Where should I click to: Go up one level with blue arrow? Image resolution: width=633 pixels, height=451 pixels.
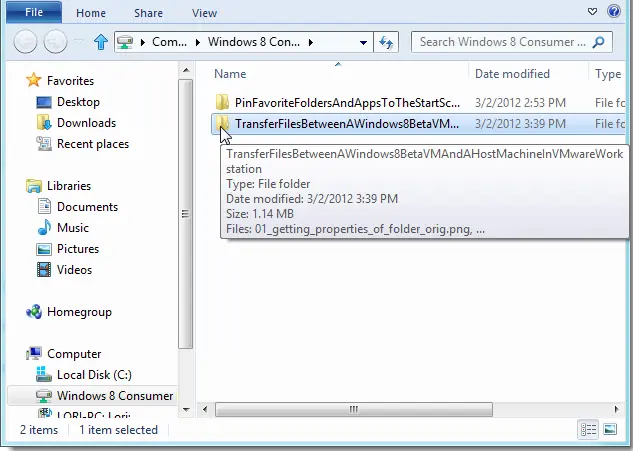(x=101, y=42)
